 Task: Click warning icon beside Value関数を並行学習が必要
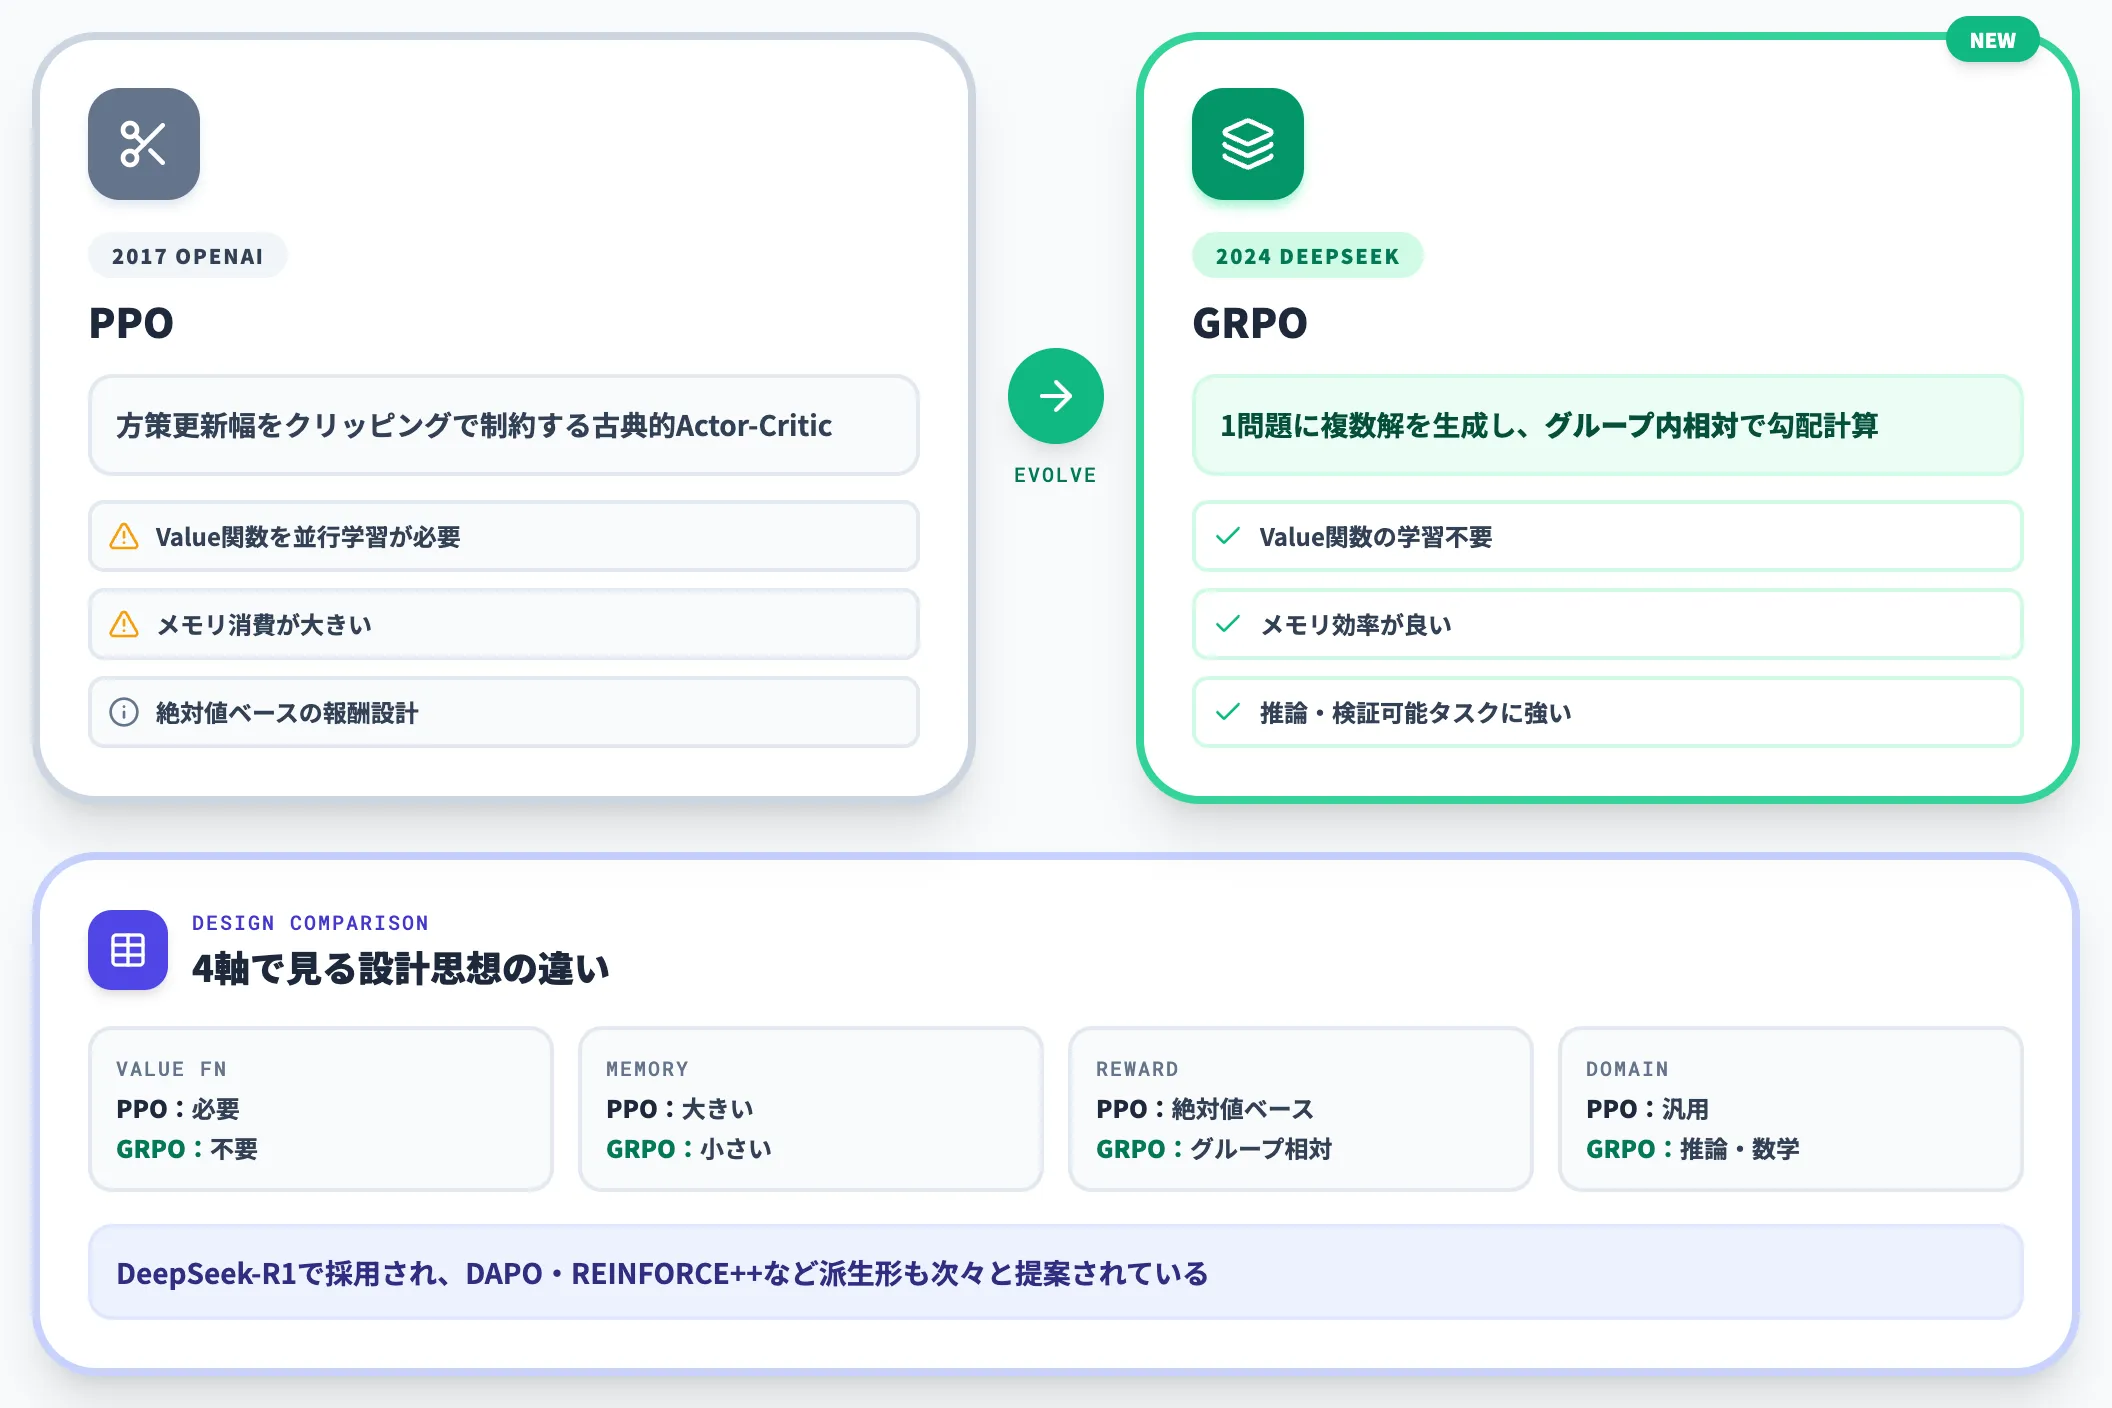[124, 537]
